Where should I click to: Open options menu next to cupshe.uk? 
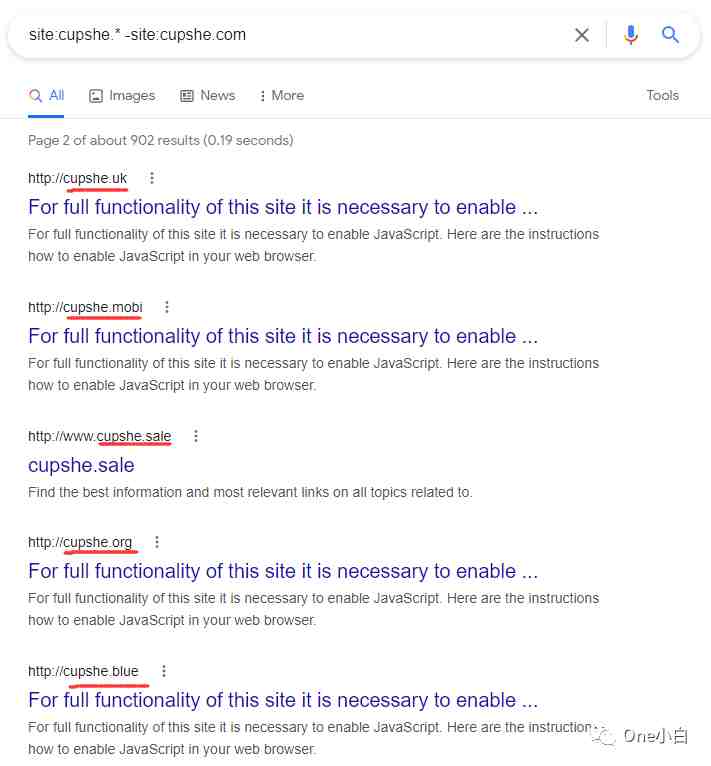[152, 178]
